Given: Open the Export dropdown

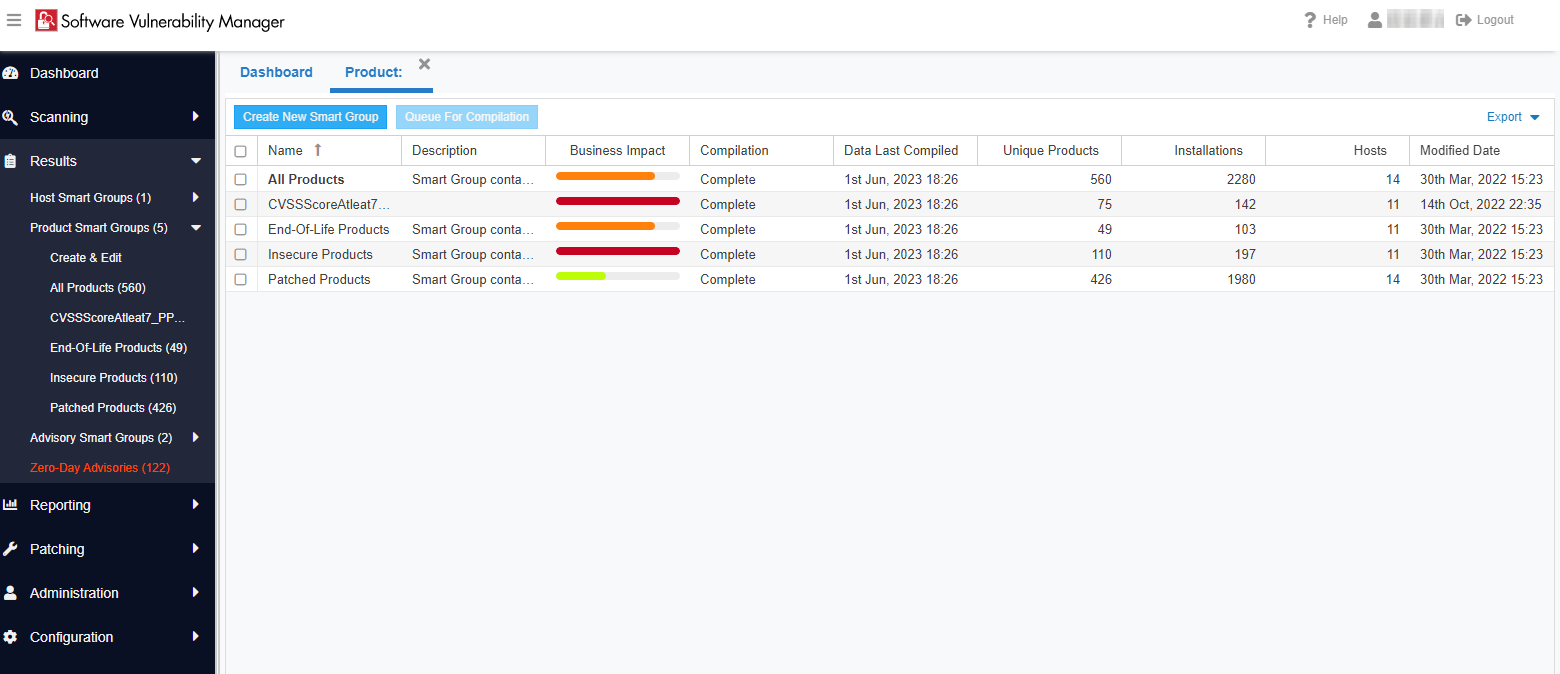Looking at the screenshot, I should point(1513,117).
